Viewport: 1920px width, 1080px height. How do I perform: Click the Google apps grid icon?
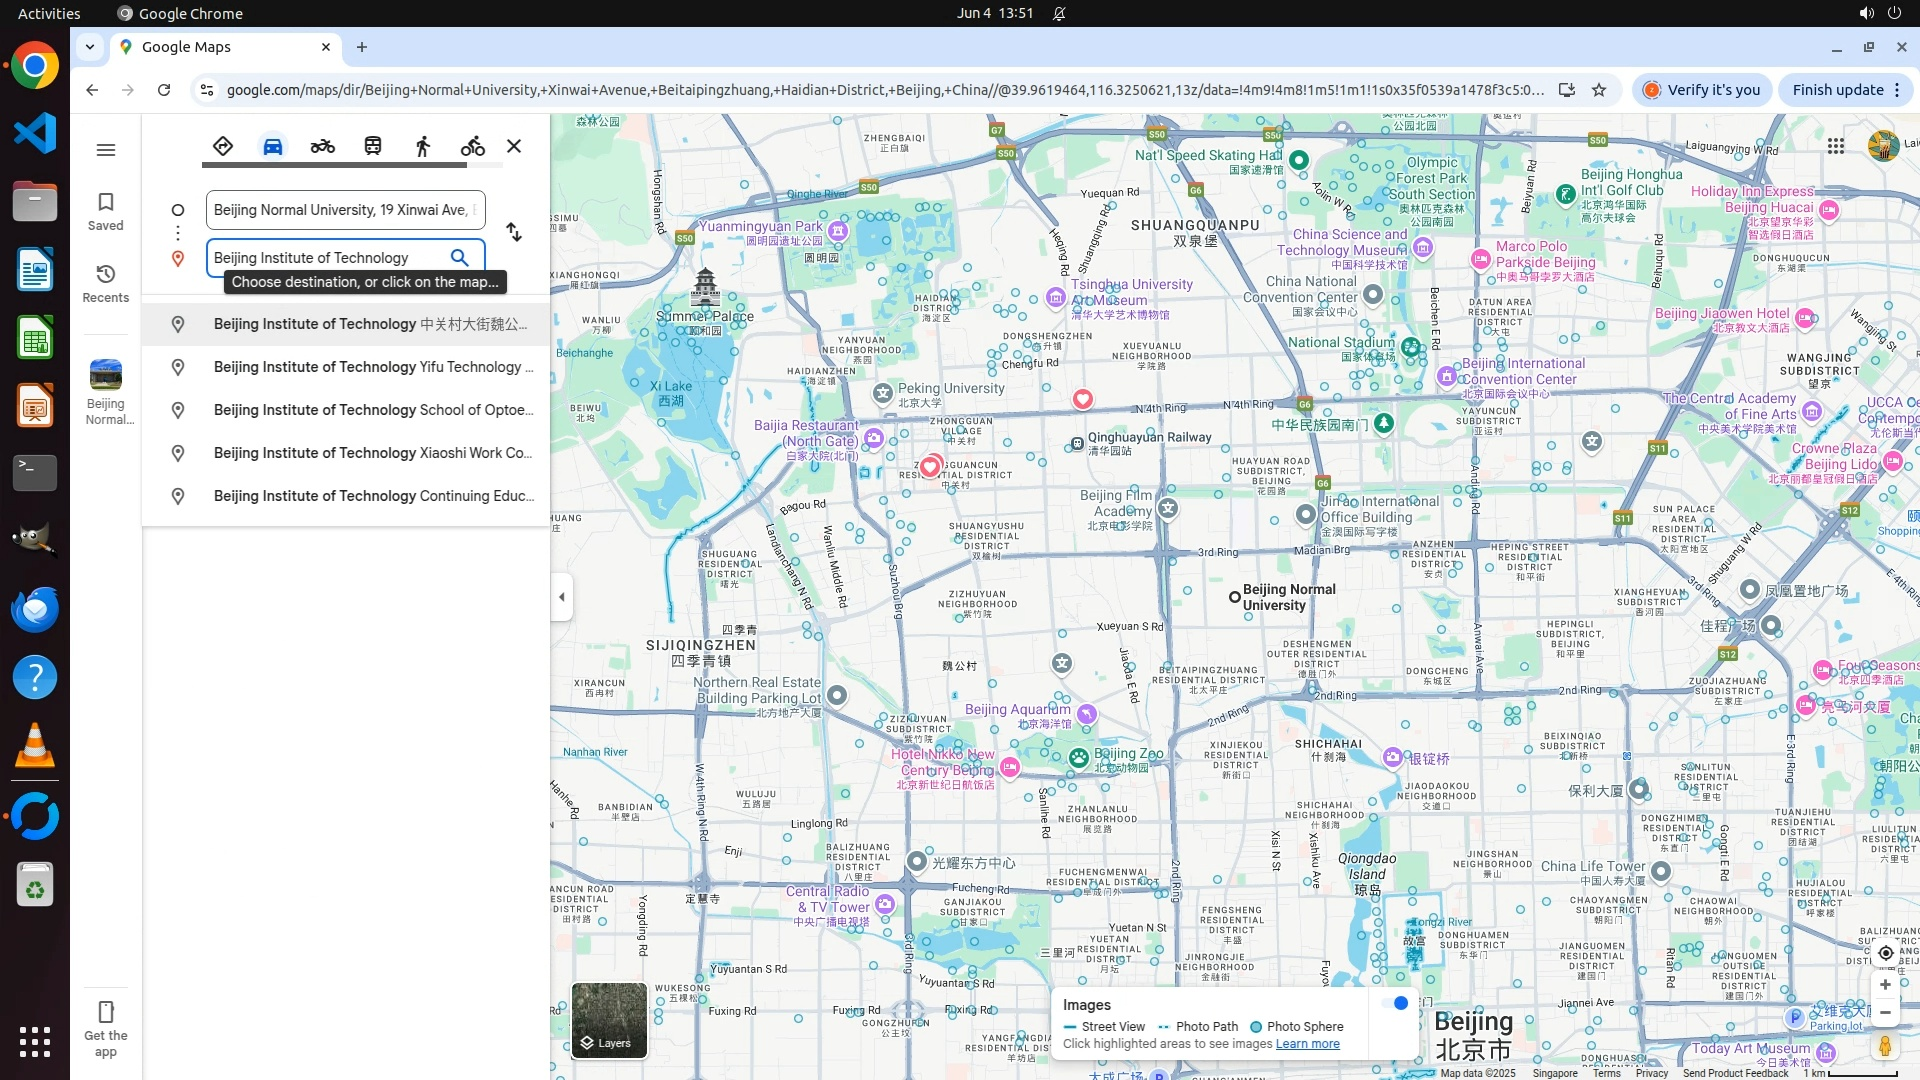1835,146
